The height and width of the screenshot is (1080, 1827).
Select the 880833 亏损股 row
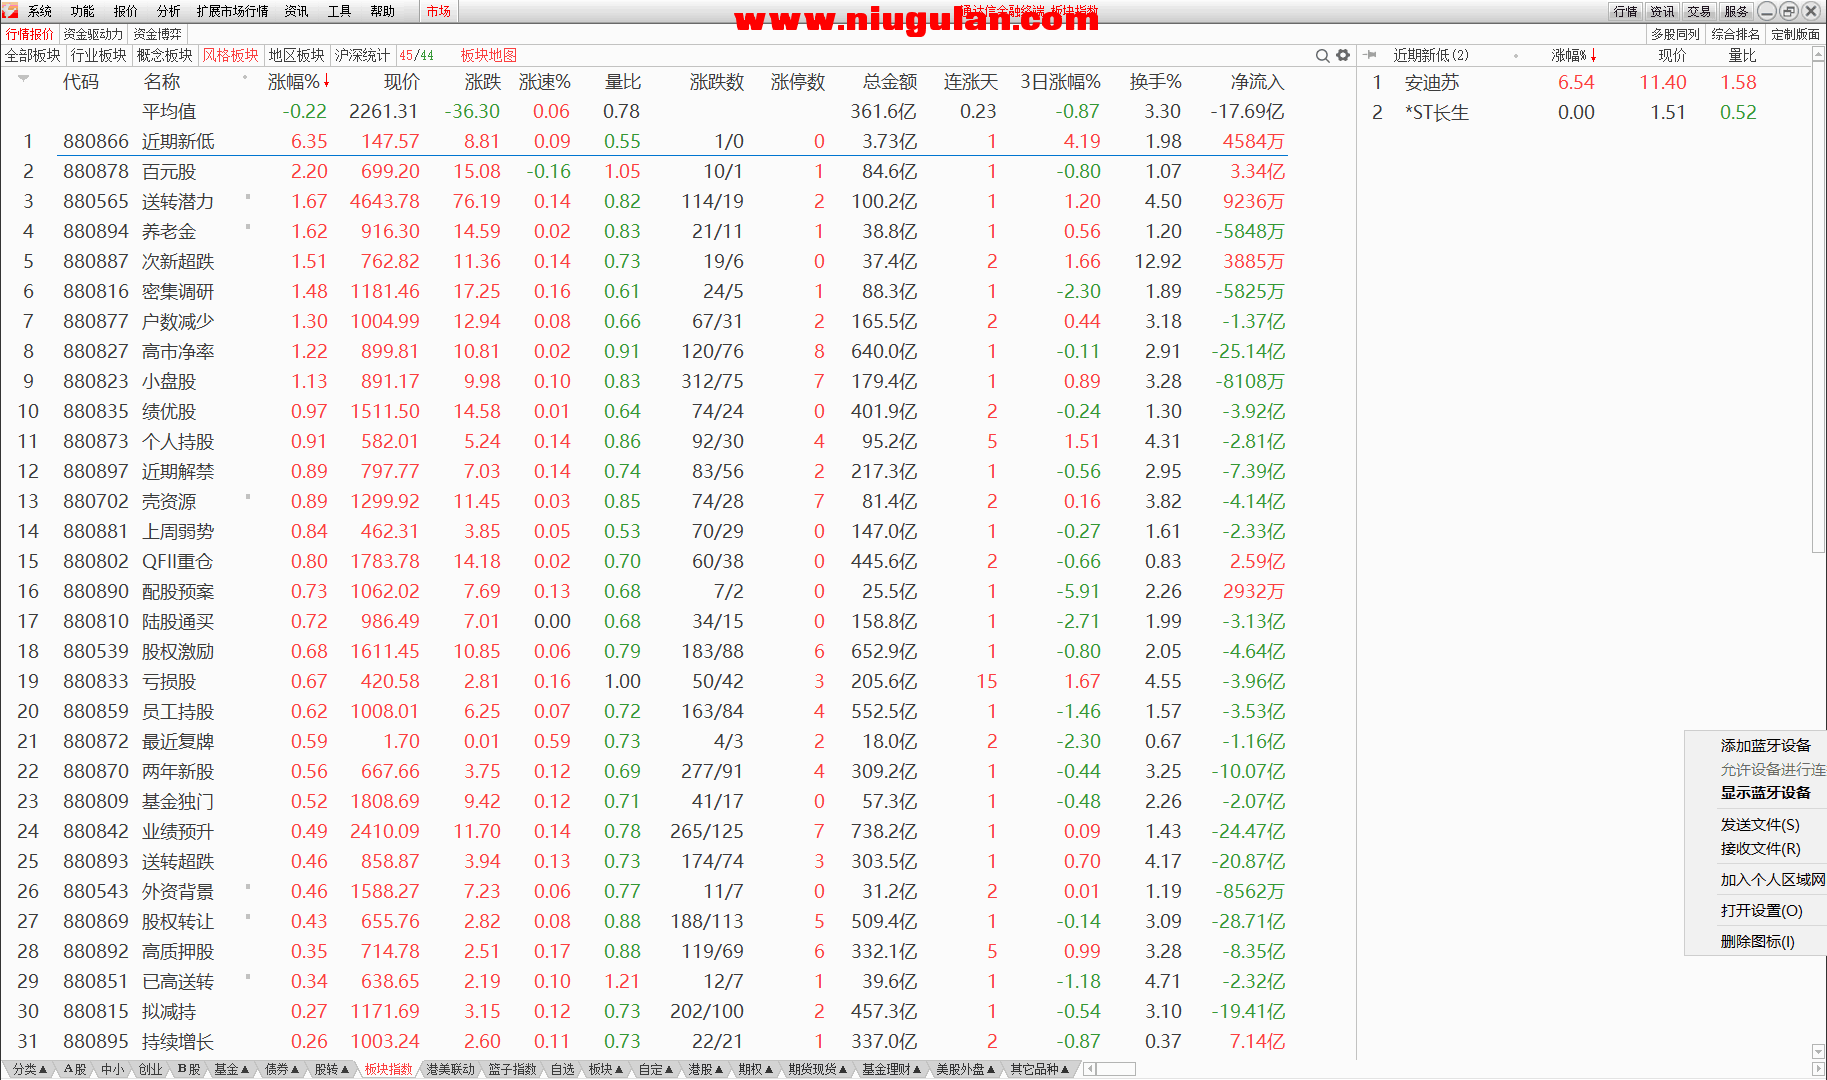644,681
